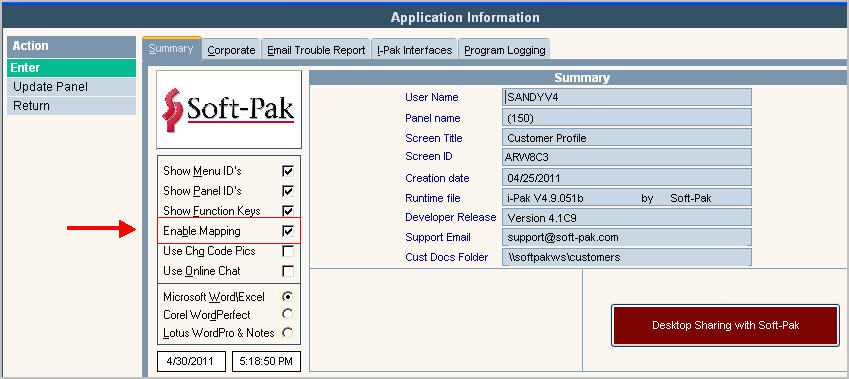
Task: Click the Cust Docs Folder field
Action: (627, 257)
